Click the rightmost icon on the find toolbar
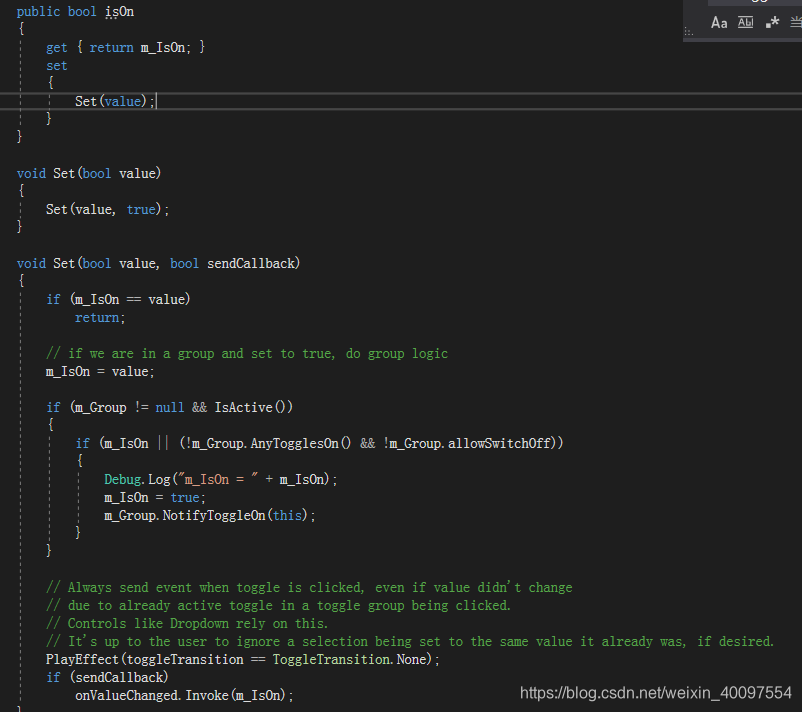The height and width of the screenshot is (712, 802). coord(795,21)
